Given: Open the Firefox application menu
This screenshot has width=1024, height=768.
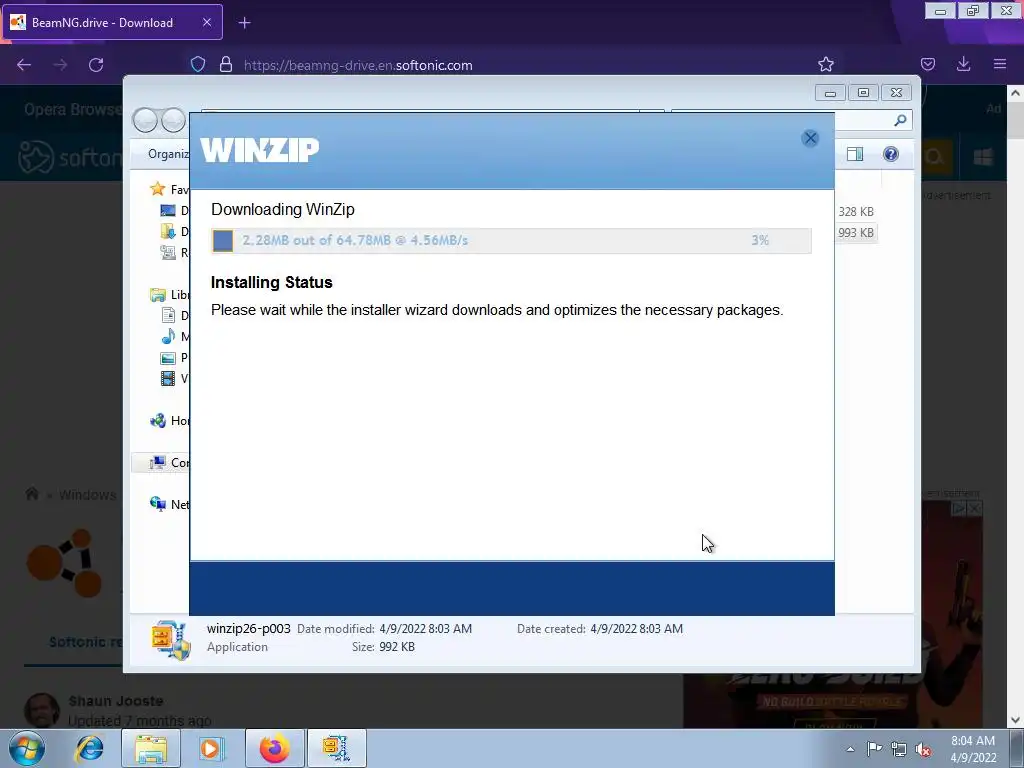Looking at the screenshot, I should 999,64.
